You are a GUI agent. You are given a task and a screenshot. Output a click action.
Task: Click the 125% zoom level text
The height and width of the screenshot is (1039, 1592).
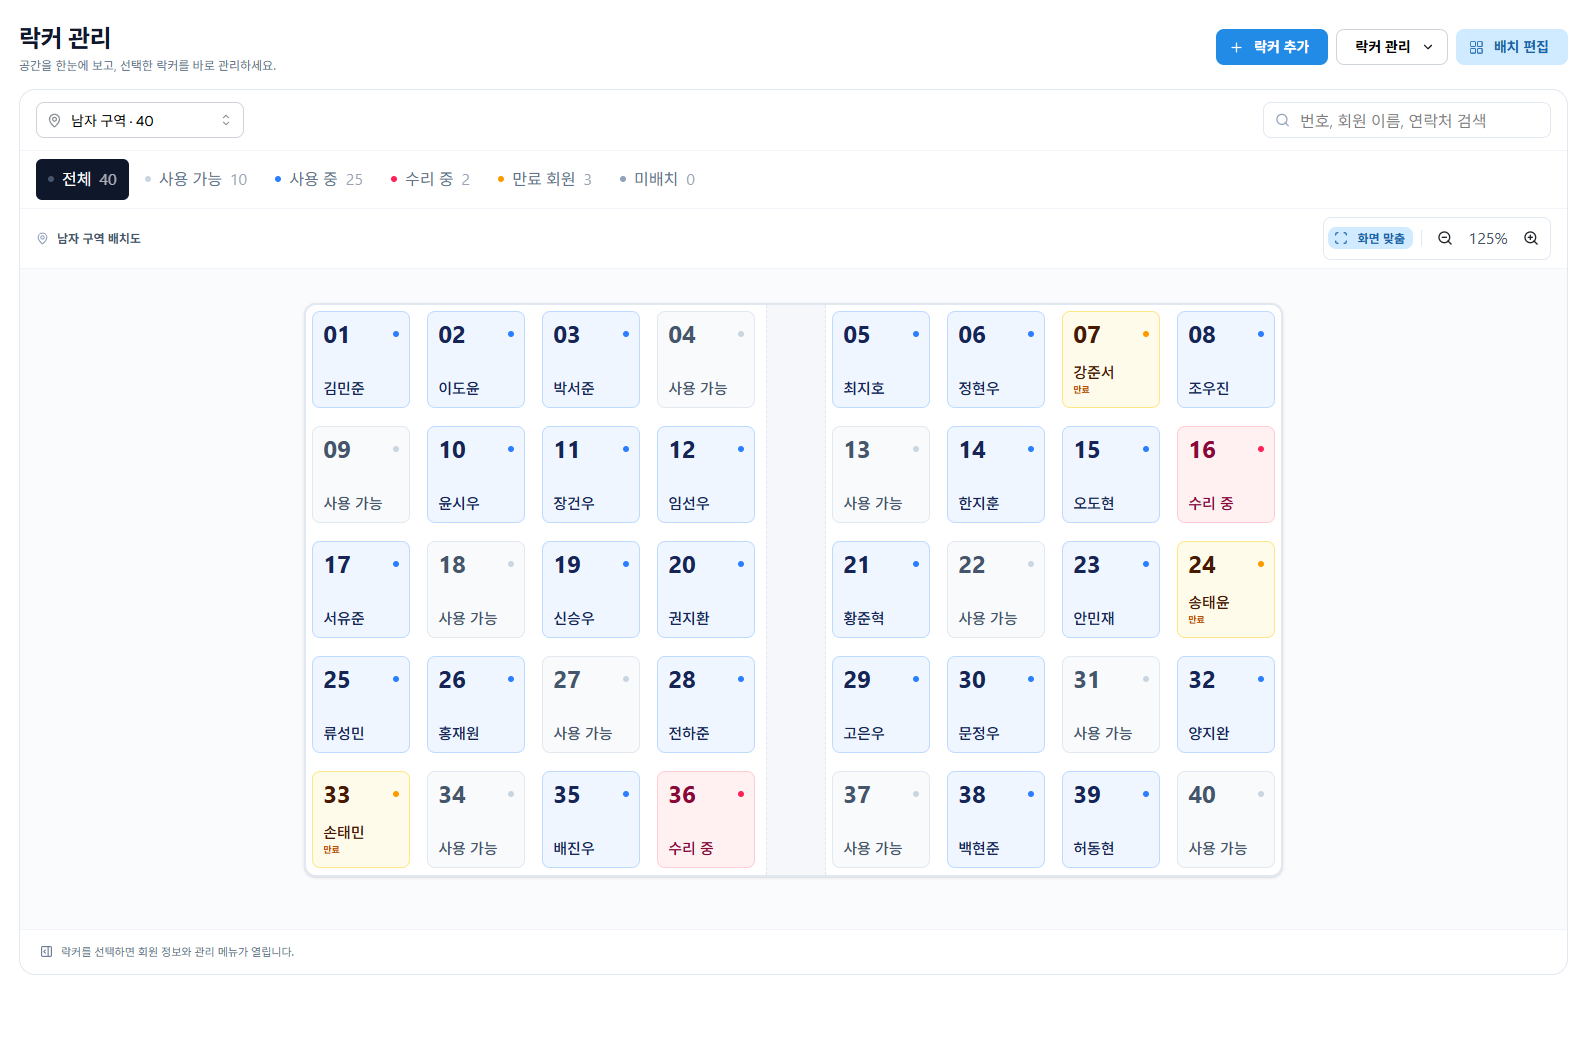(x=1488, y=239)
